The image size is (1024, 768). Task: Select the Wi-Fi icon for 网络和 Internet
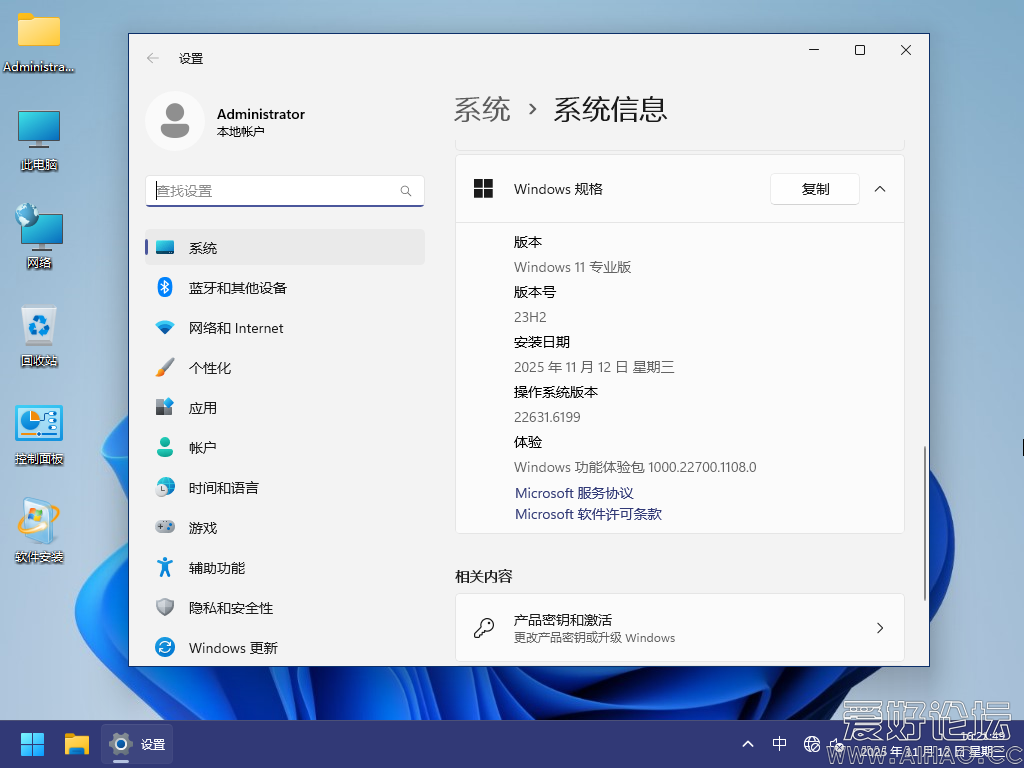tap(165, 327)
